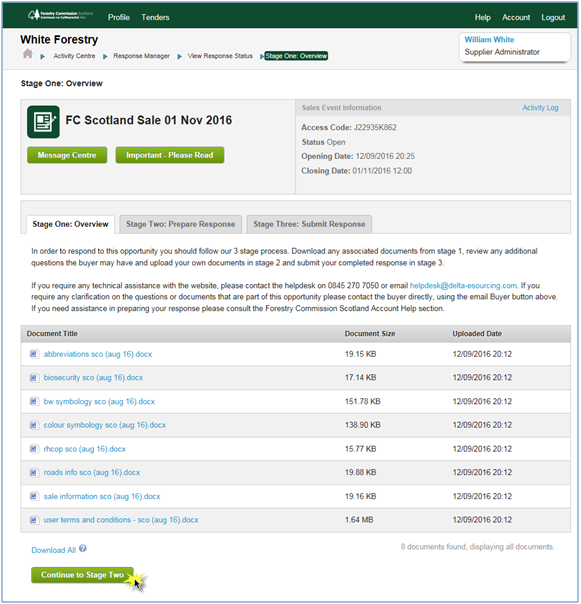The width and height of the screenshot is (581, 604).
Task: Click Important - Please Read button
Action: click(x=170, y=155)
